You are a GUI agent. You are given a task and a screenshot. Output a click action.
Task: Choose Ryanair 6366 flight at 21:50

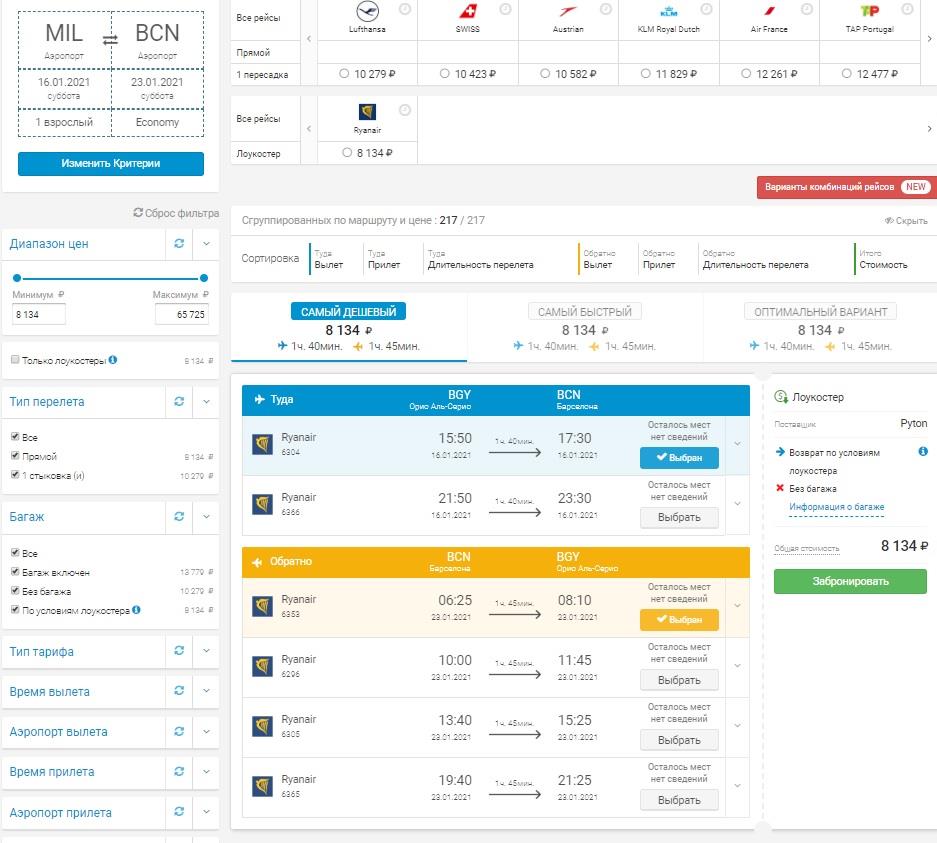pos(679,517)
